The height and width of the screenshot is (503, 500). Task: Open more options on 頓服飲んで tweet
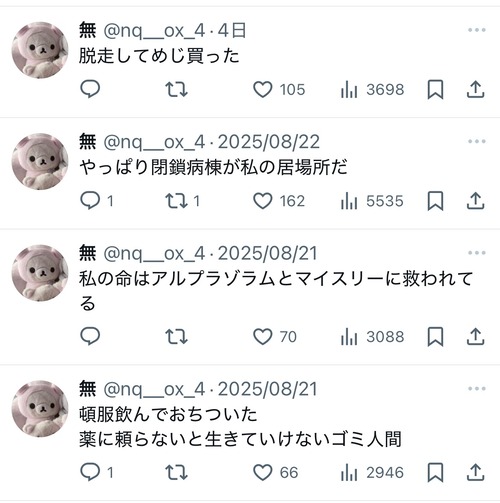click(476, 389)
